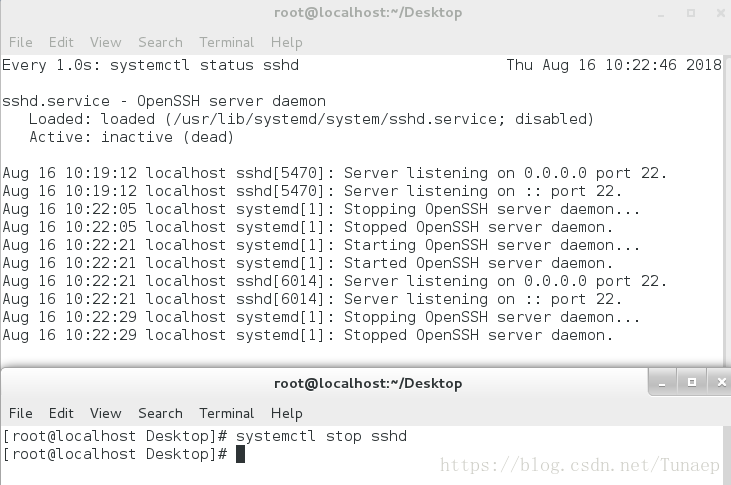This screenshot has height=485, width=731.
Task: Click the 'systemctl stop sshd' command line
Action: tap(205, 436)
